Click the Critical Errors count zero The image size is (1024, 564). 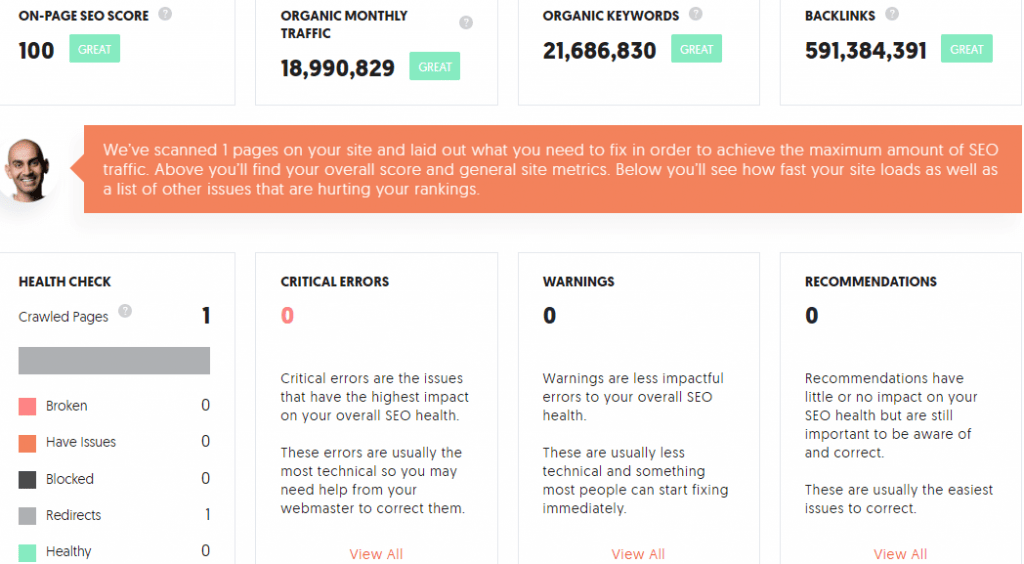[x=287, y=316]
